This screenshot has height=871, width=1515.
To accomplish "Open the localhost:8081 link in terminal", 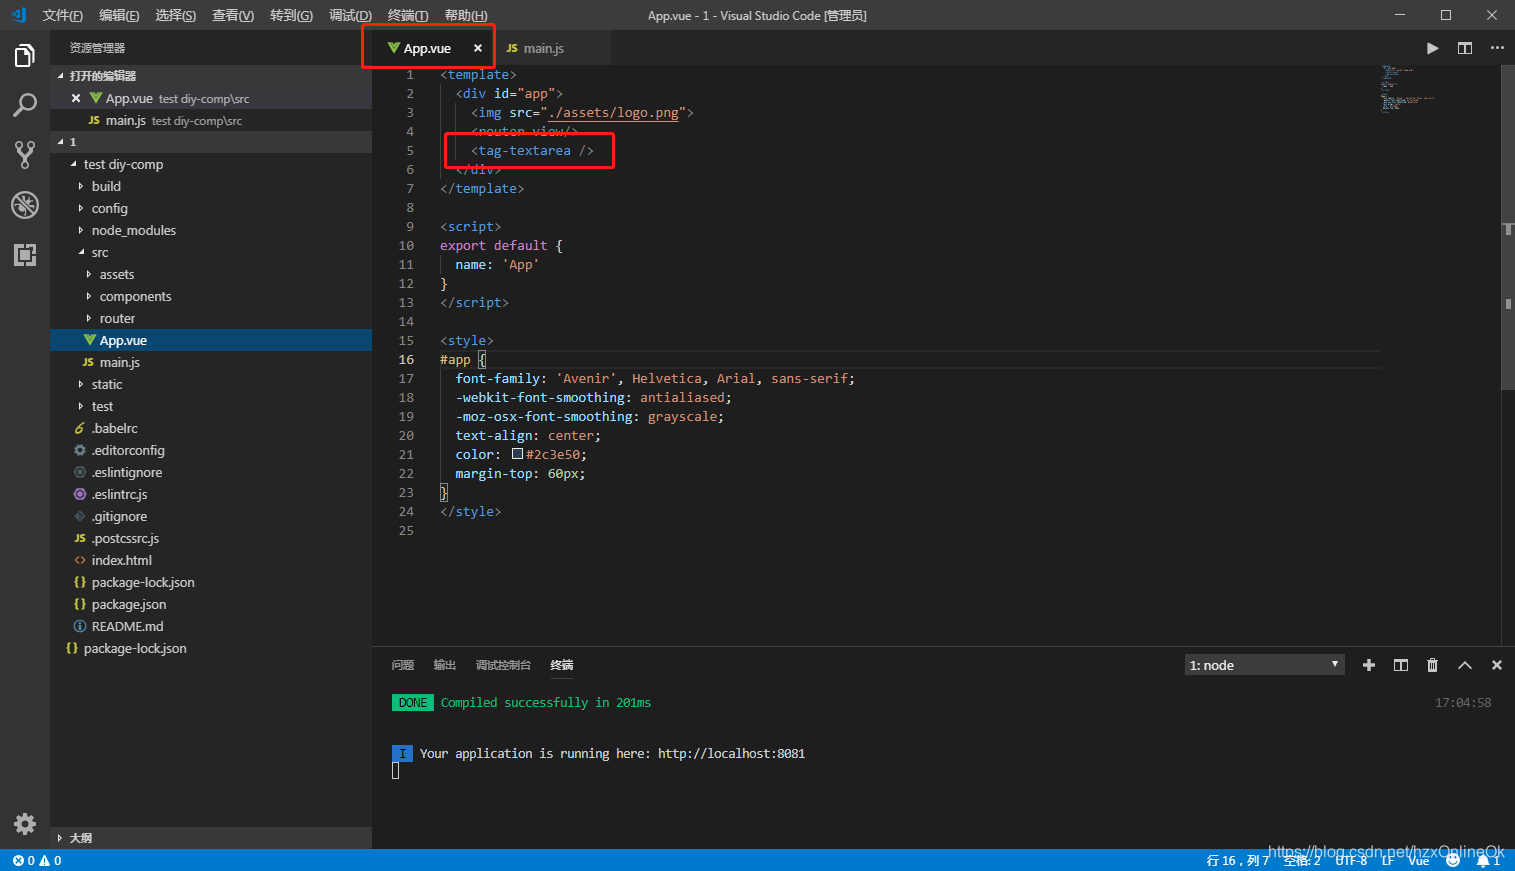I will [731, 753].
